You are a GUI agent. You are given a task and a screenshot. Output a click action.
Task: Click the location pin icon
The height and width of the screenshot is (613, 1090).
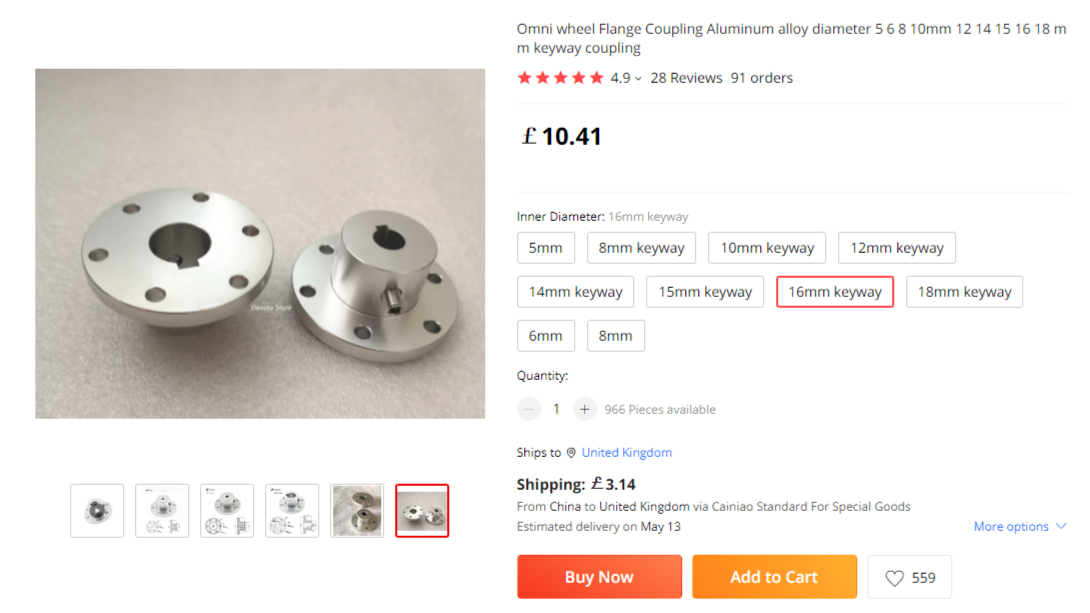pos(571,453)
